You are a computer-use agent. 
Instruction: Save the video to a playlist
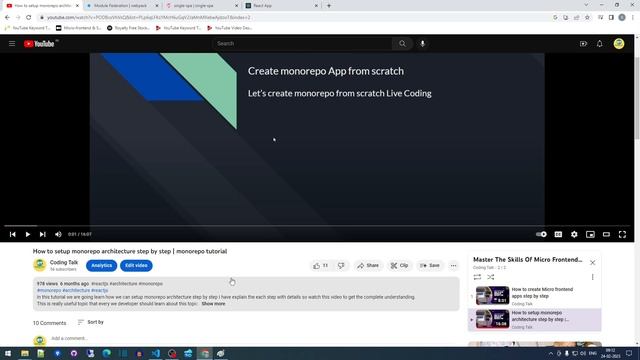tap(430, 266)
